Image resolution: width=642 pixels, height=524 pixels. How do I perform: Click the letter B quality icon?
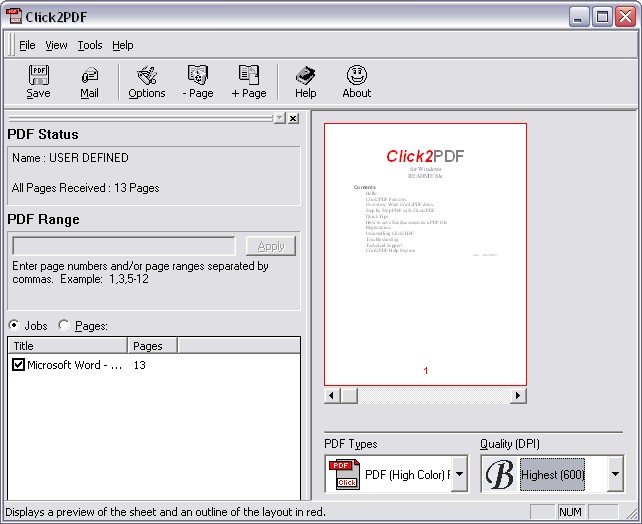click(x=500, y=474)
